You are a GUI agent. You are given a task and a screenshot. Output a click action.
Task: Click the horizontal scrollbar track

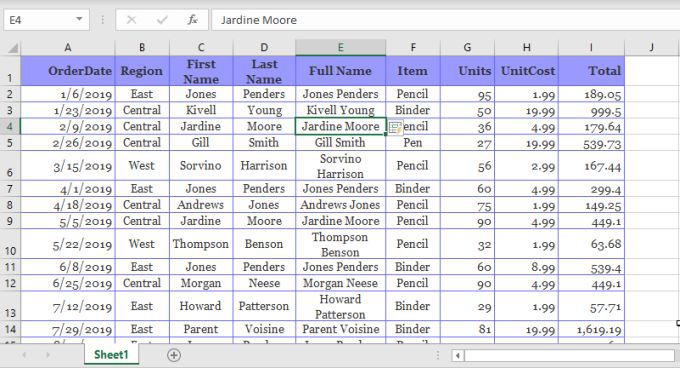[x=569, y=356]
